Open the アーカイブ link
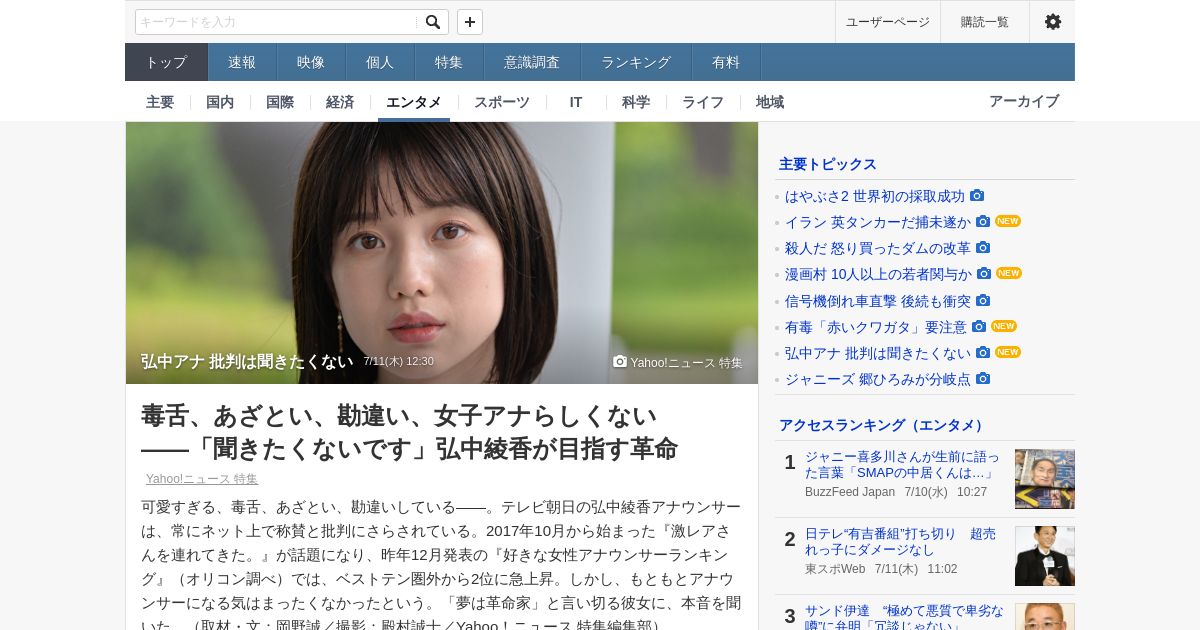The width and height of the screenshot is (1200, 630). [1024, 101]
